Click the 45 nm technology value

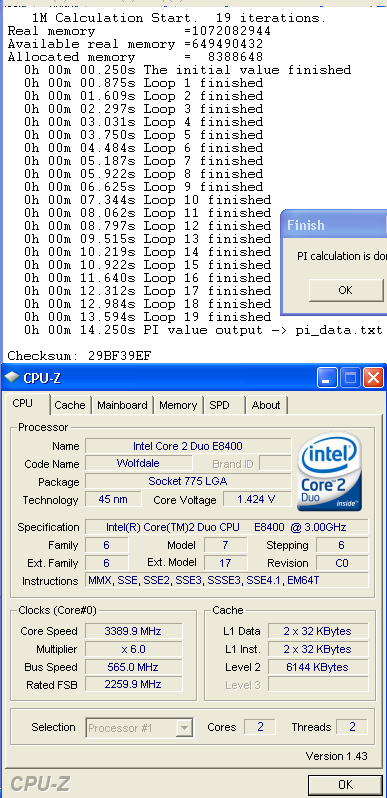pos(113,499)
